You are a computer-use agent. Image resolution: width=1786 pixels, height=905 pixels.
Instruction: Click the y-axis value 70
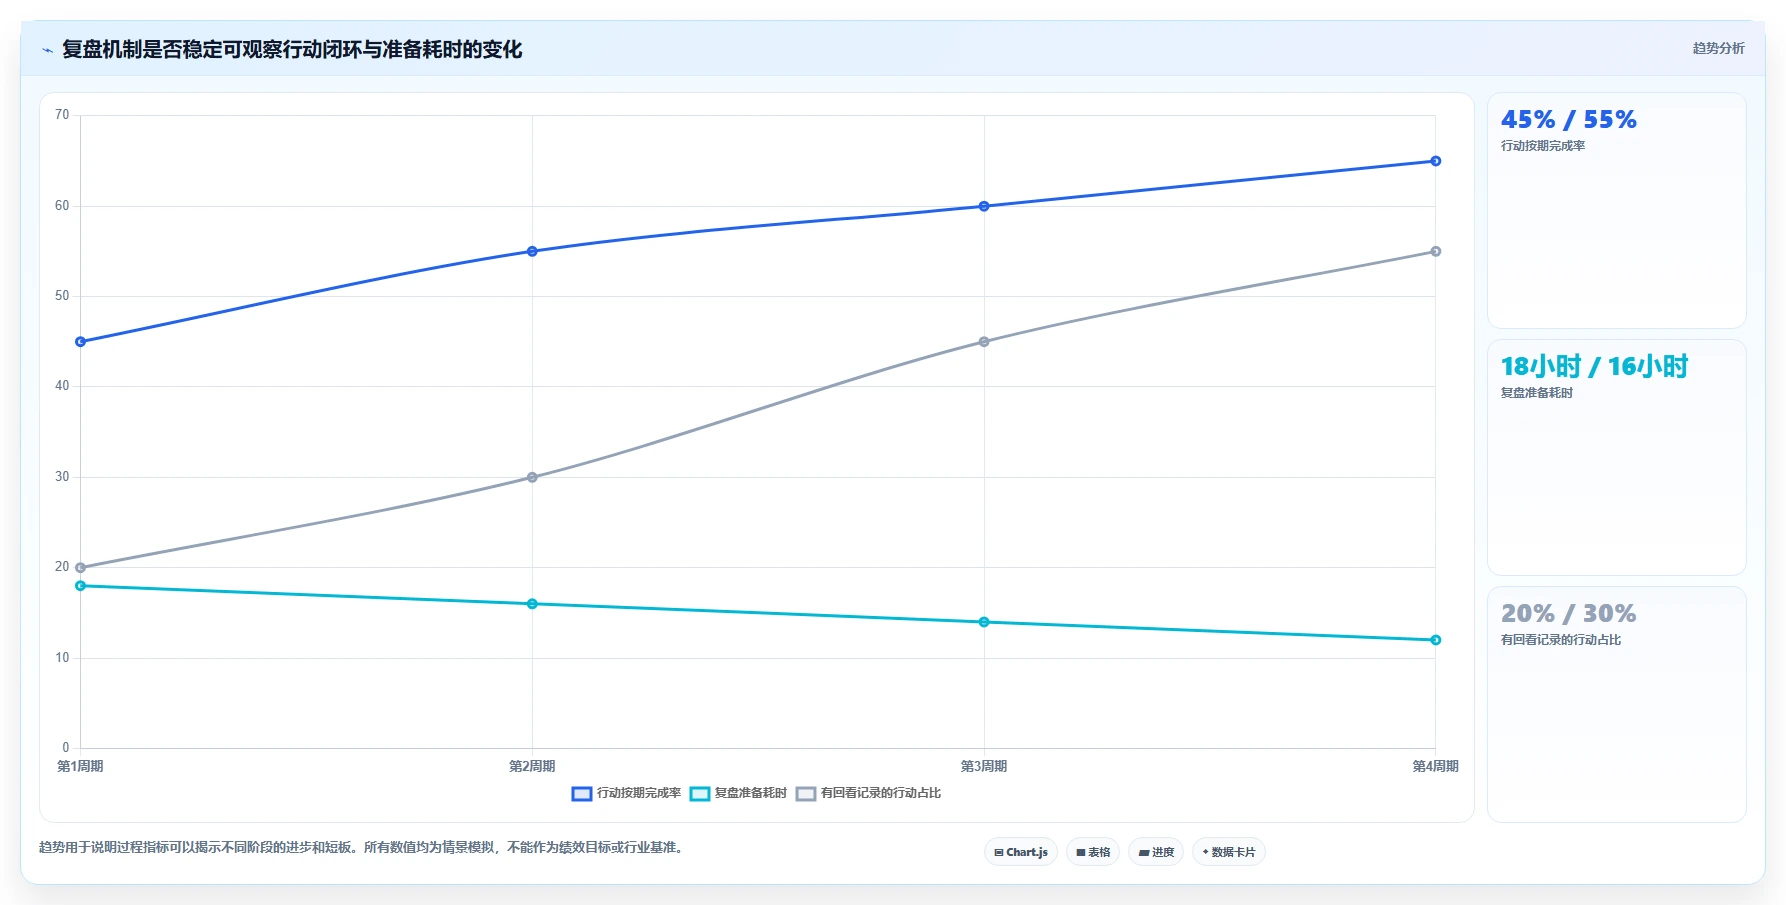click(x=62, y=115)
